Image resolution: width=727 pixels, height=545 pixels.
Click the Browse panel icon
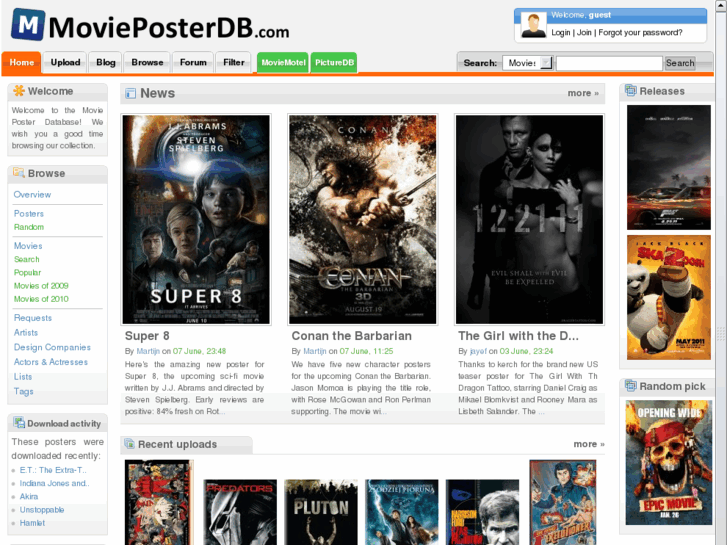(x=19, y=173)
